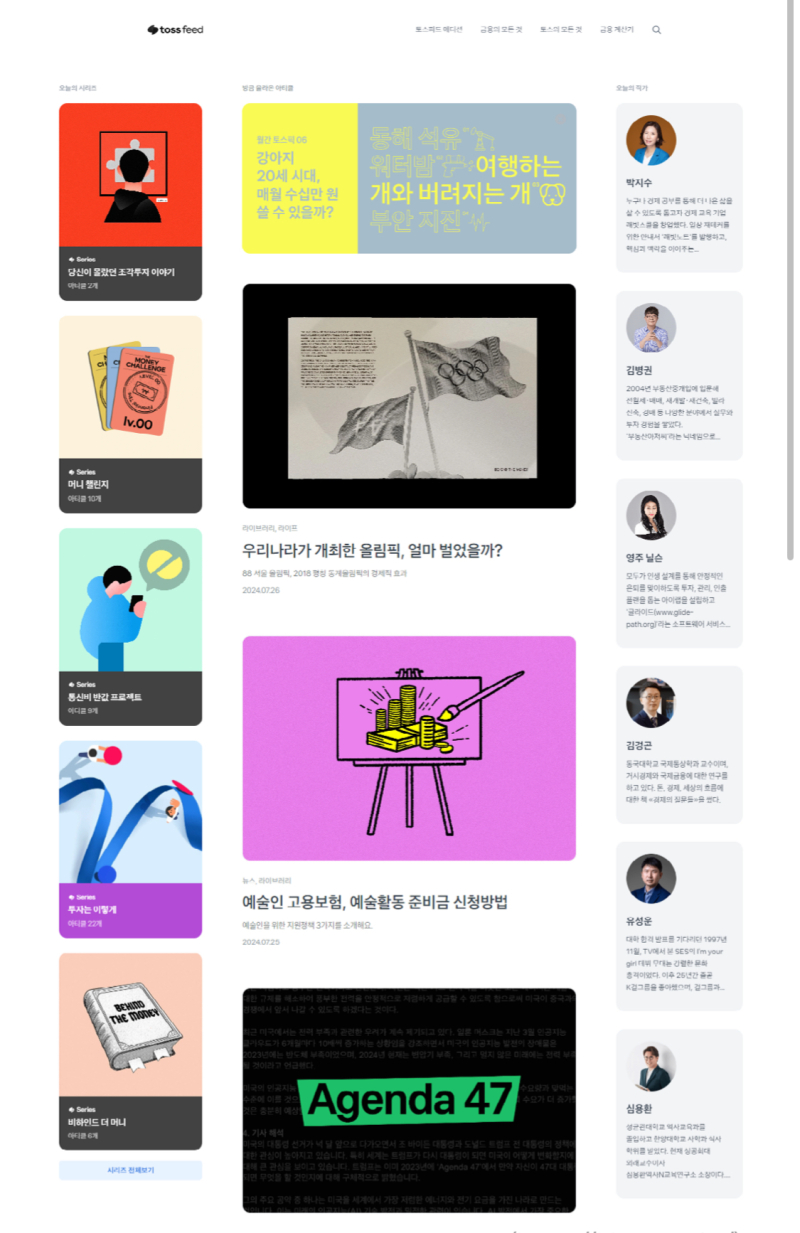Click the 김병권 author avatar

[651, 328]
